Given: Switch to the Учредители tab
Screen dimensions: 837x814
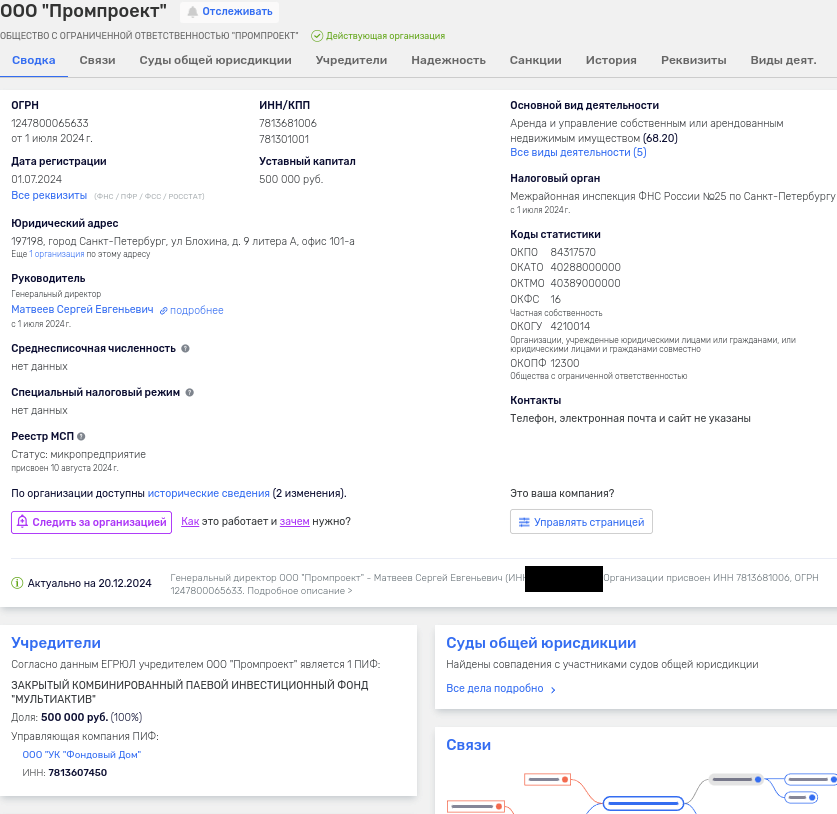Looking at the screenshot, I should (351, 60).
